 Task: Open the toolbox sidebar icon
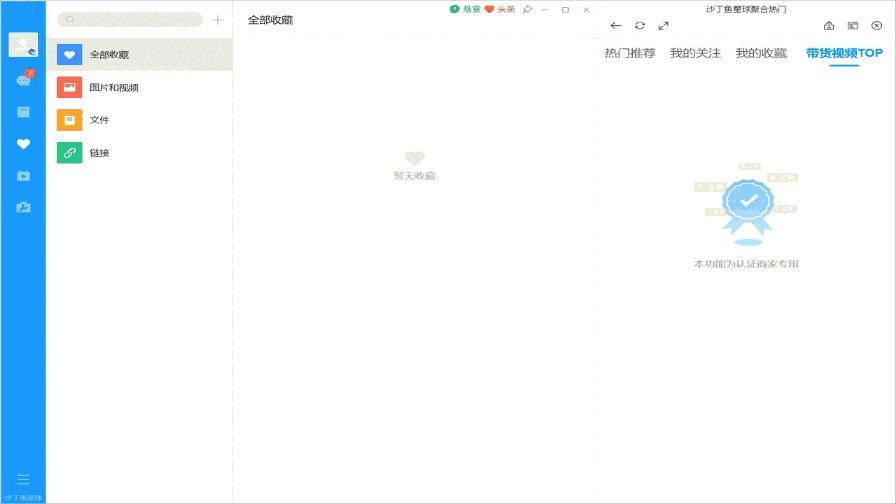point(23,207)
